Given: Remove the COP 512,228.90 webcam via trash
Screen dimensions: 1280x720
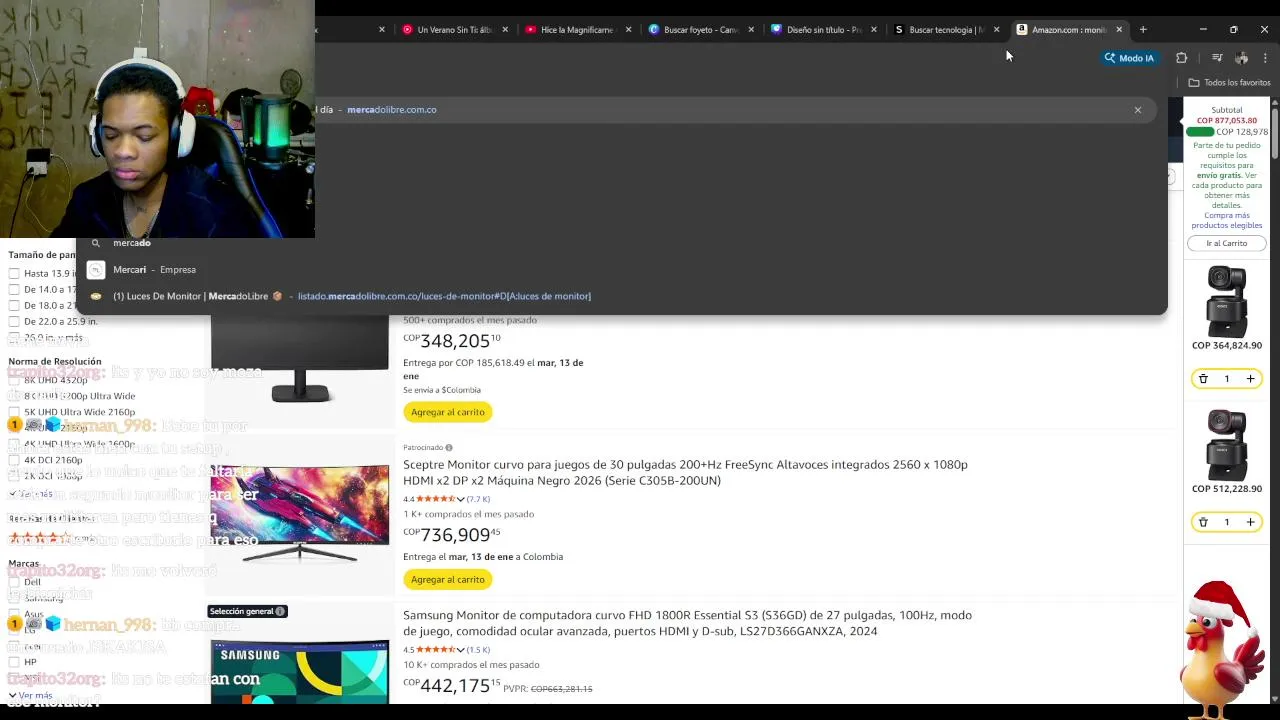Looking at the screenshot, I should 1203,522.
